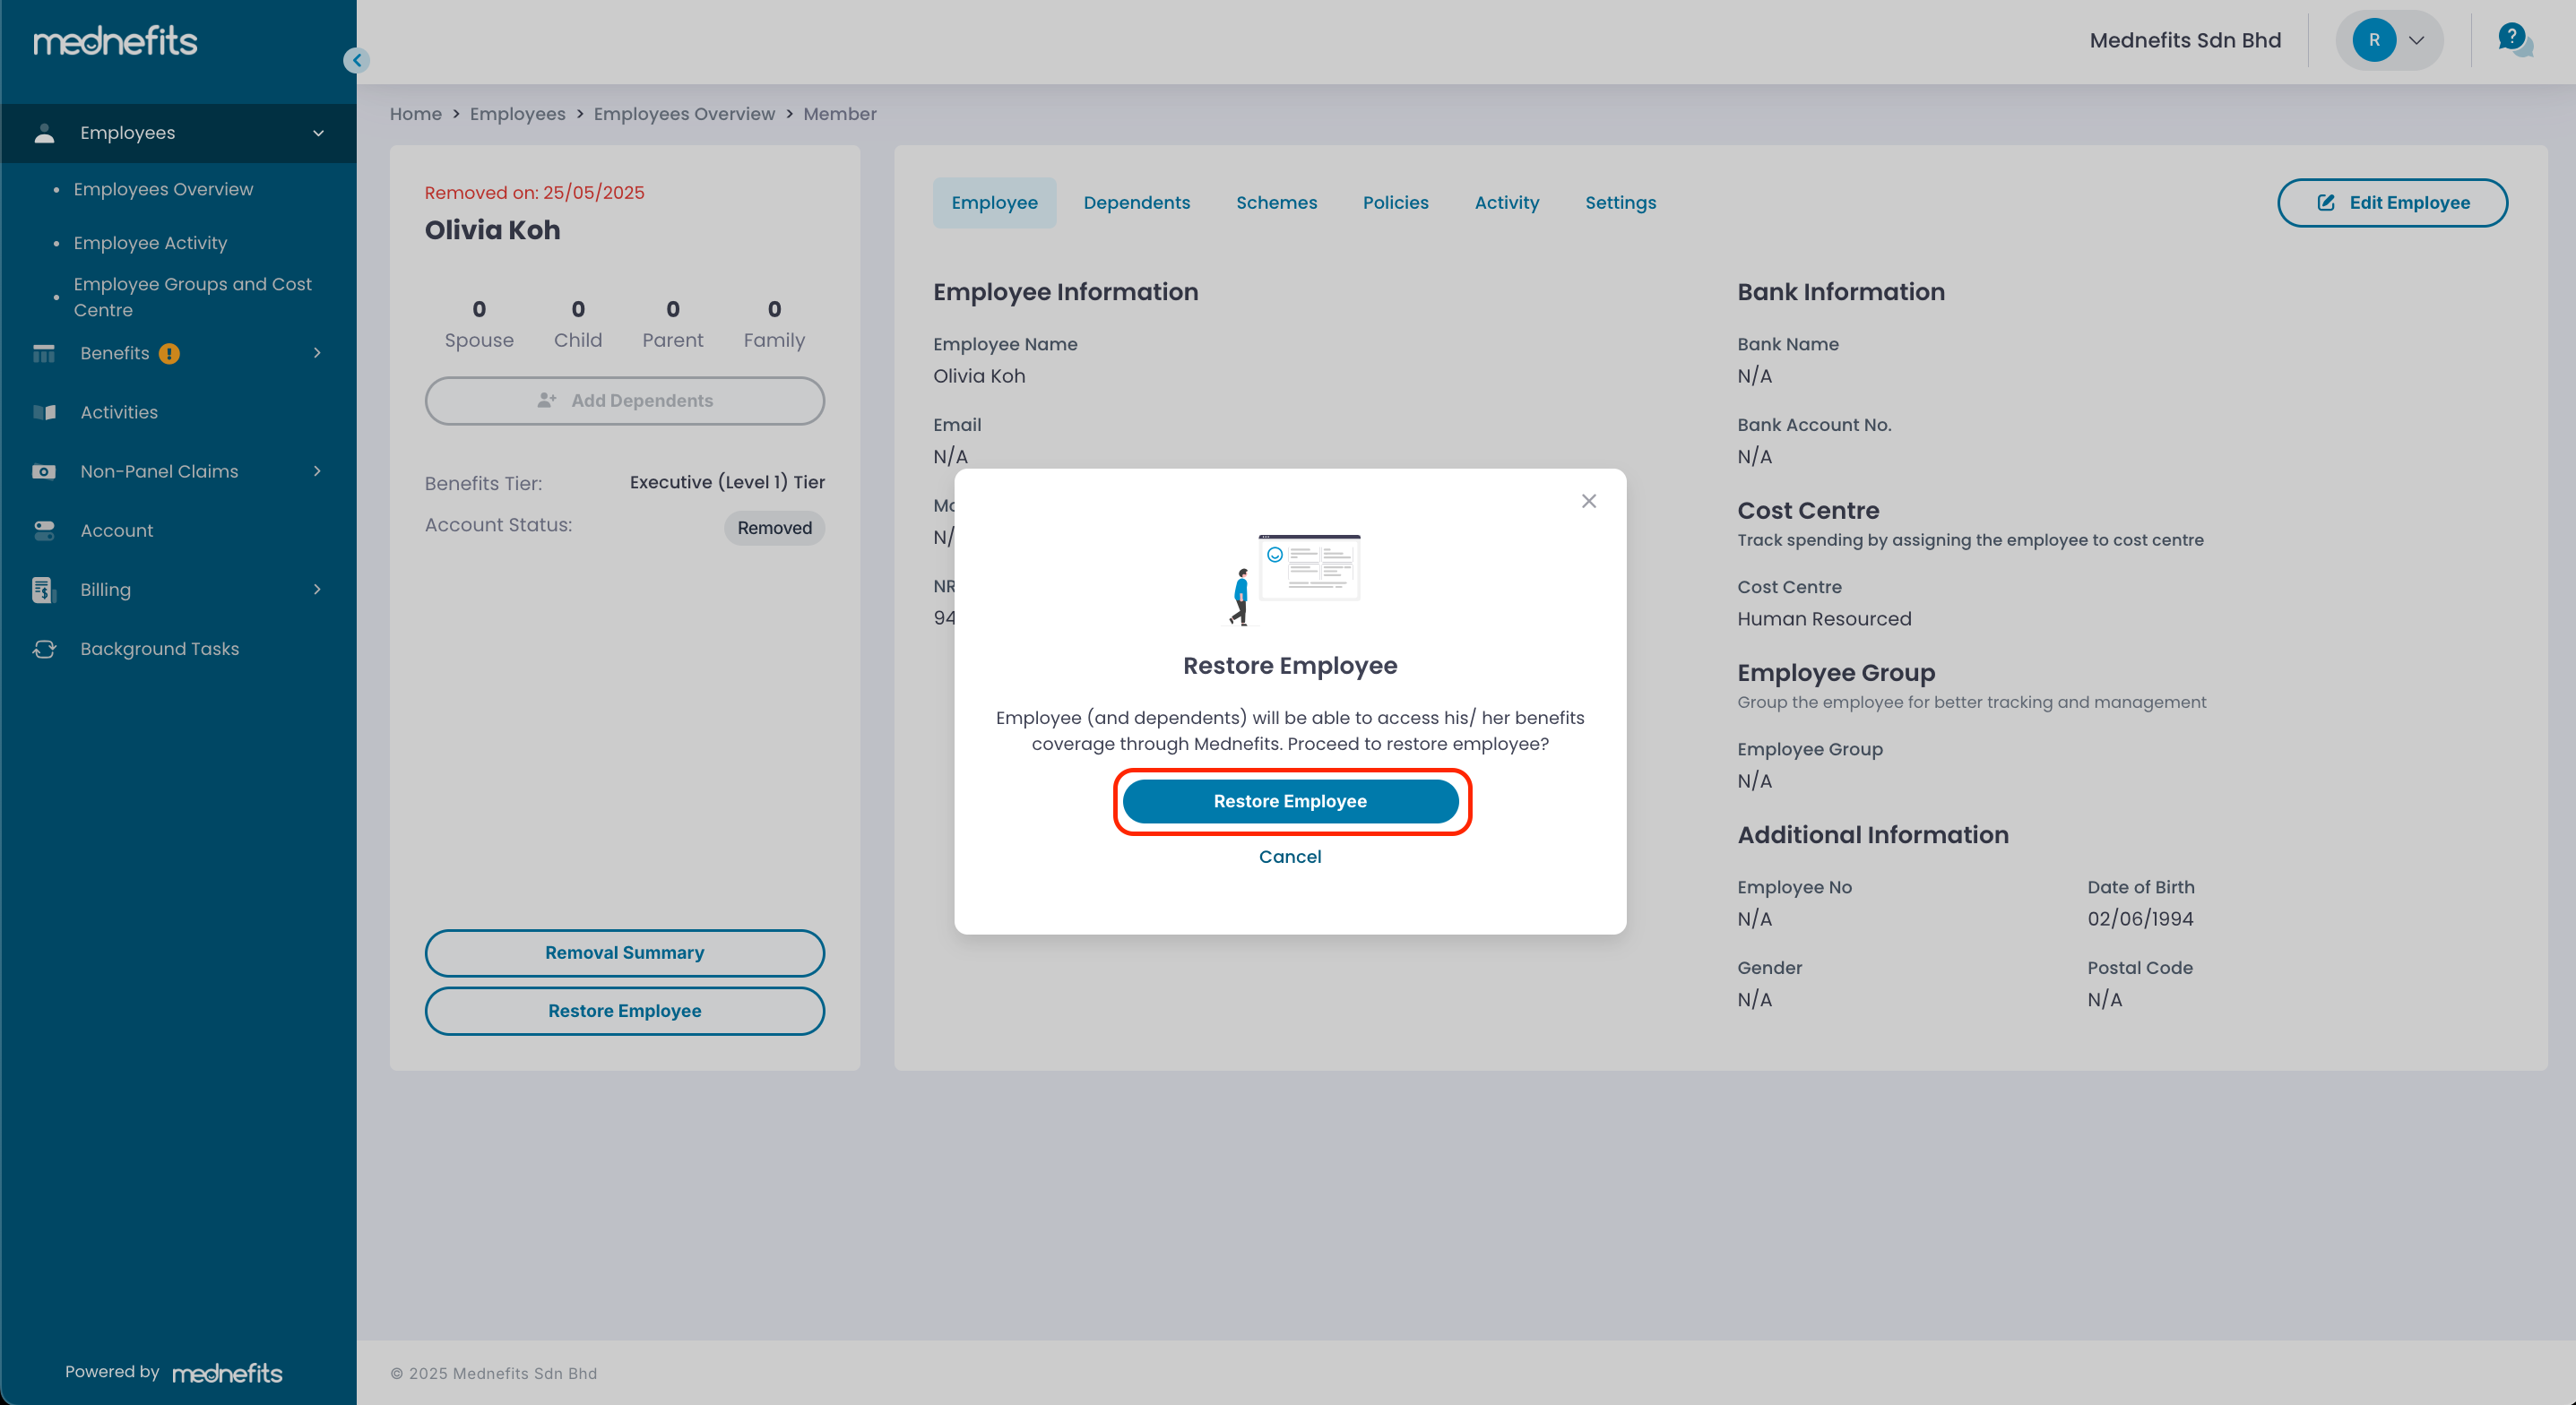Confirm with blue Restore Employee button
2576x1405 pixels.
click(1290, 801)
